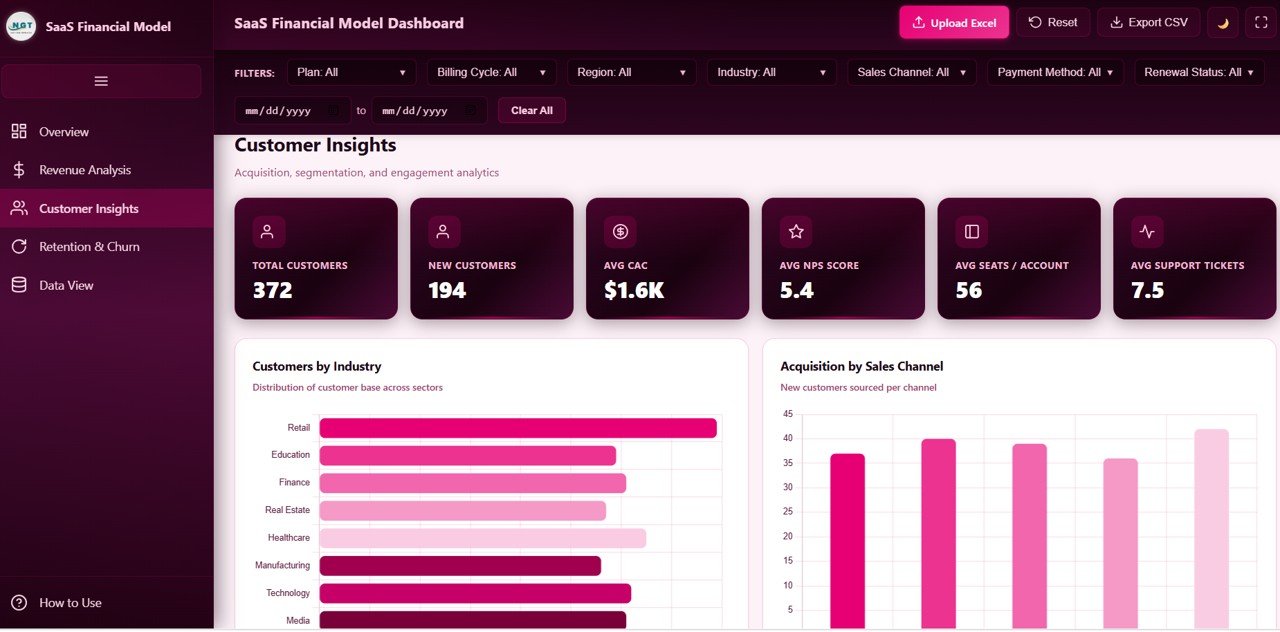Click the Upload Excel button
This screenshot has width=1280, height=632.
tap(953, 22)
